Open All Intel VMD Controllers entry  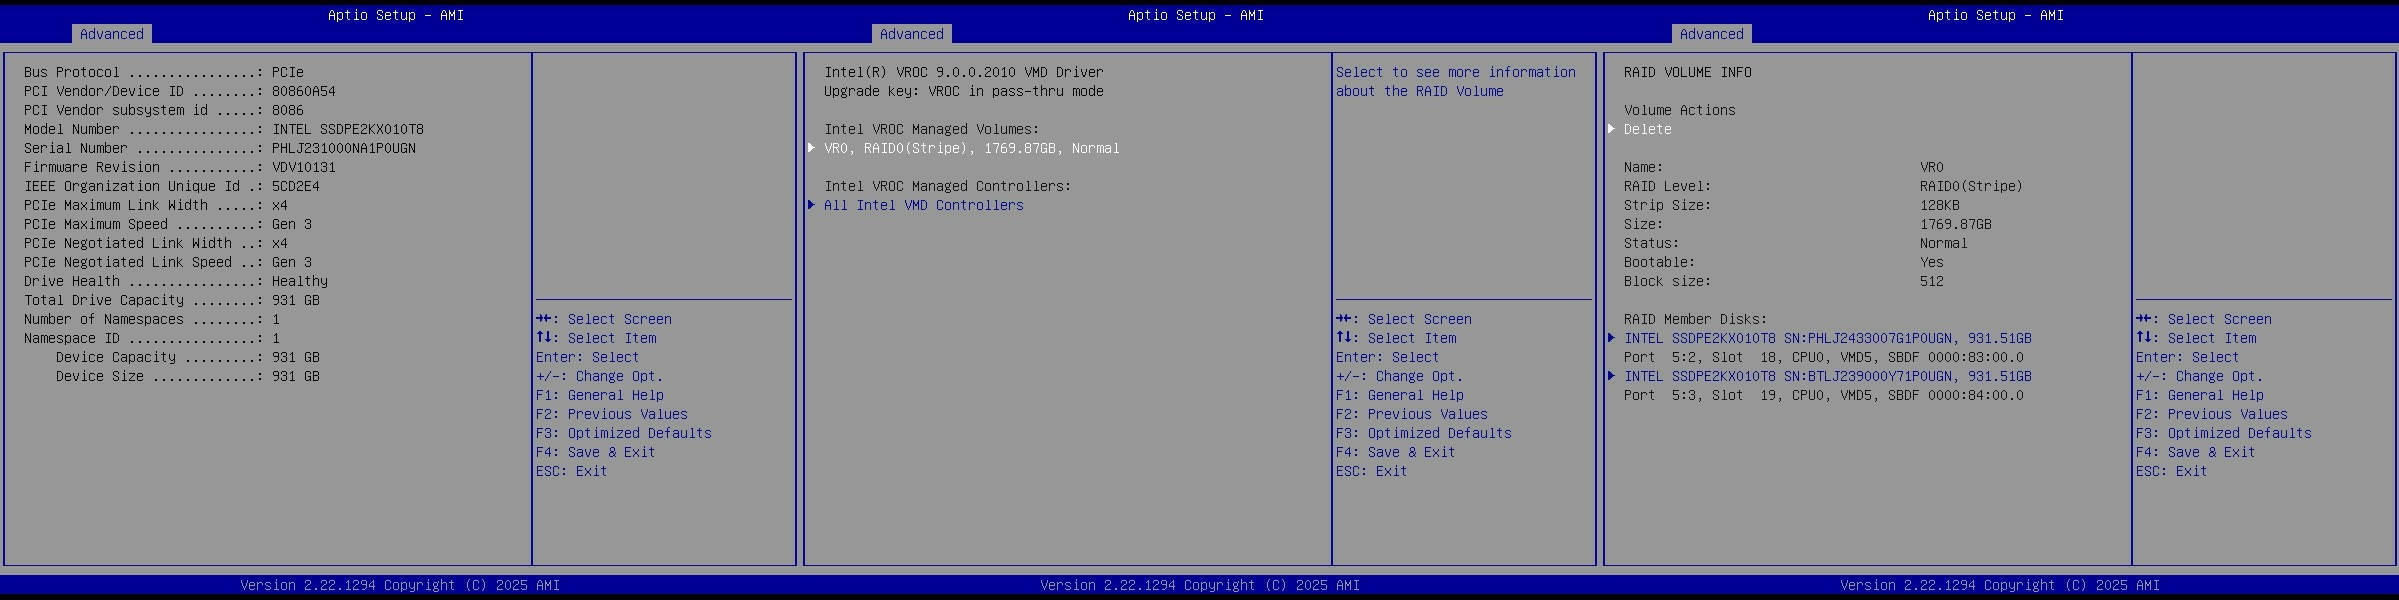click(x=923, y=205)
